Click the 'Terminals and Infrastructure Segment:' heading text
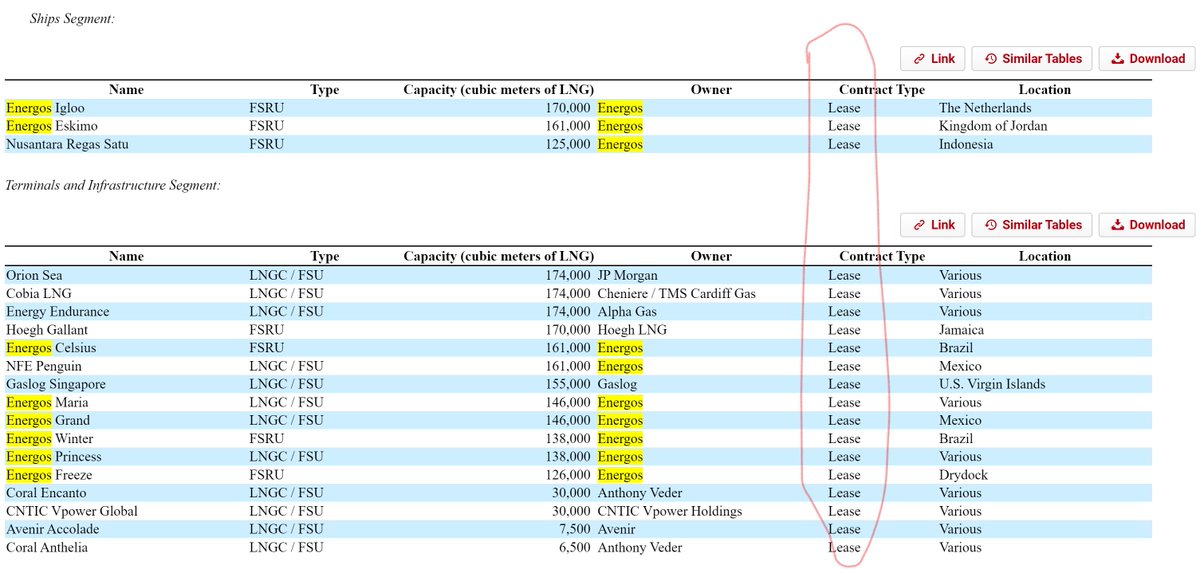 [x=113, y=185]
